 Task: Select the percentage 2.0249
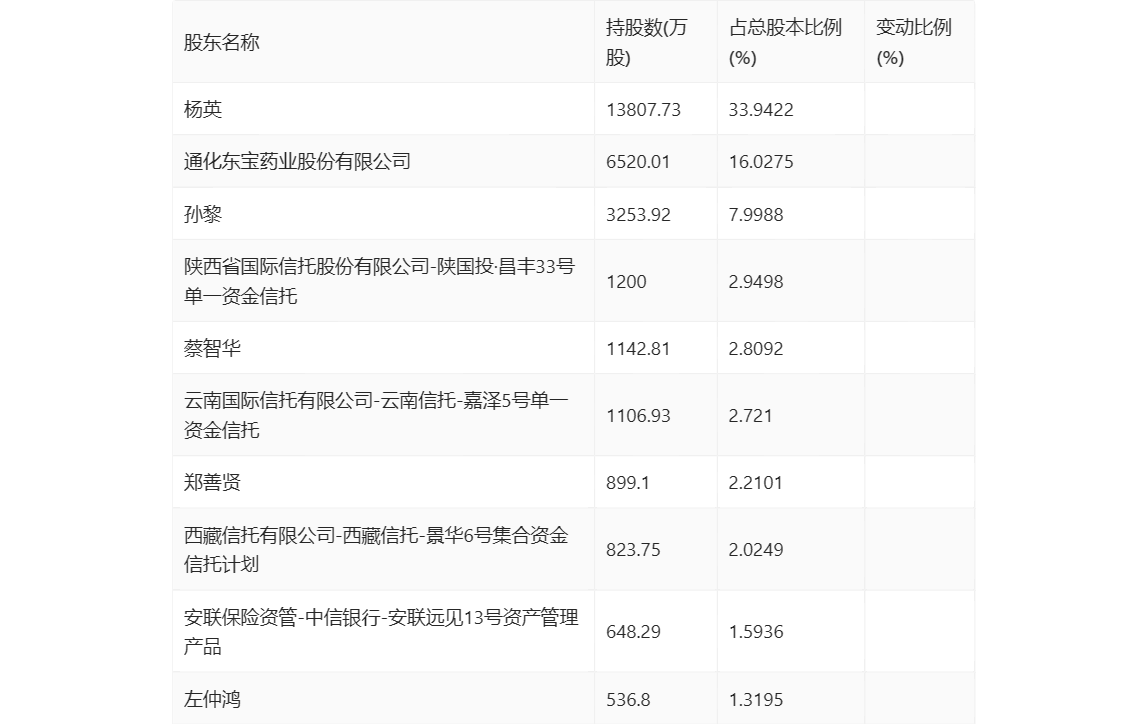756,550
